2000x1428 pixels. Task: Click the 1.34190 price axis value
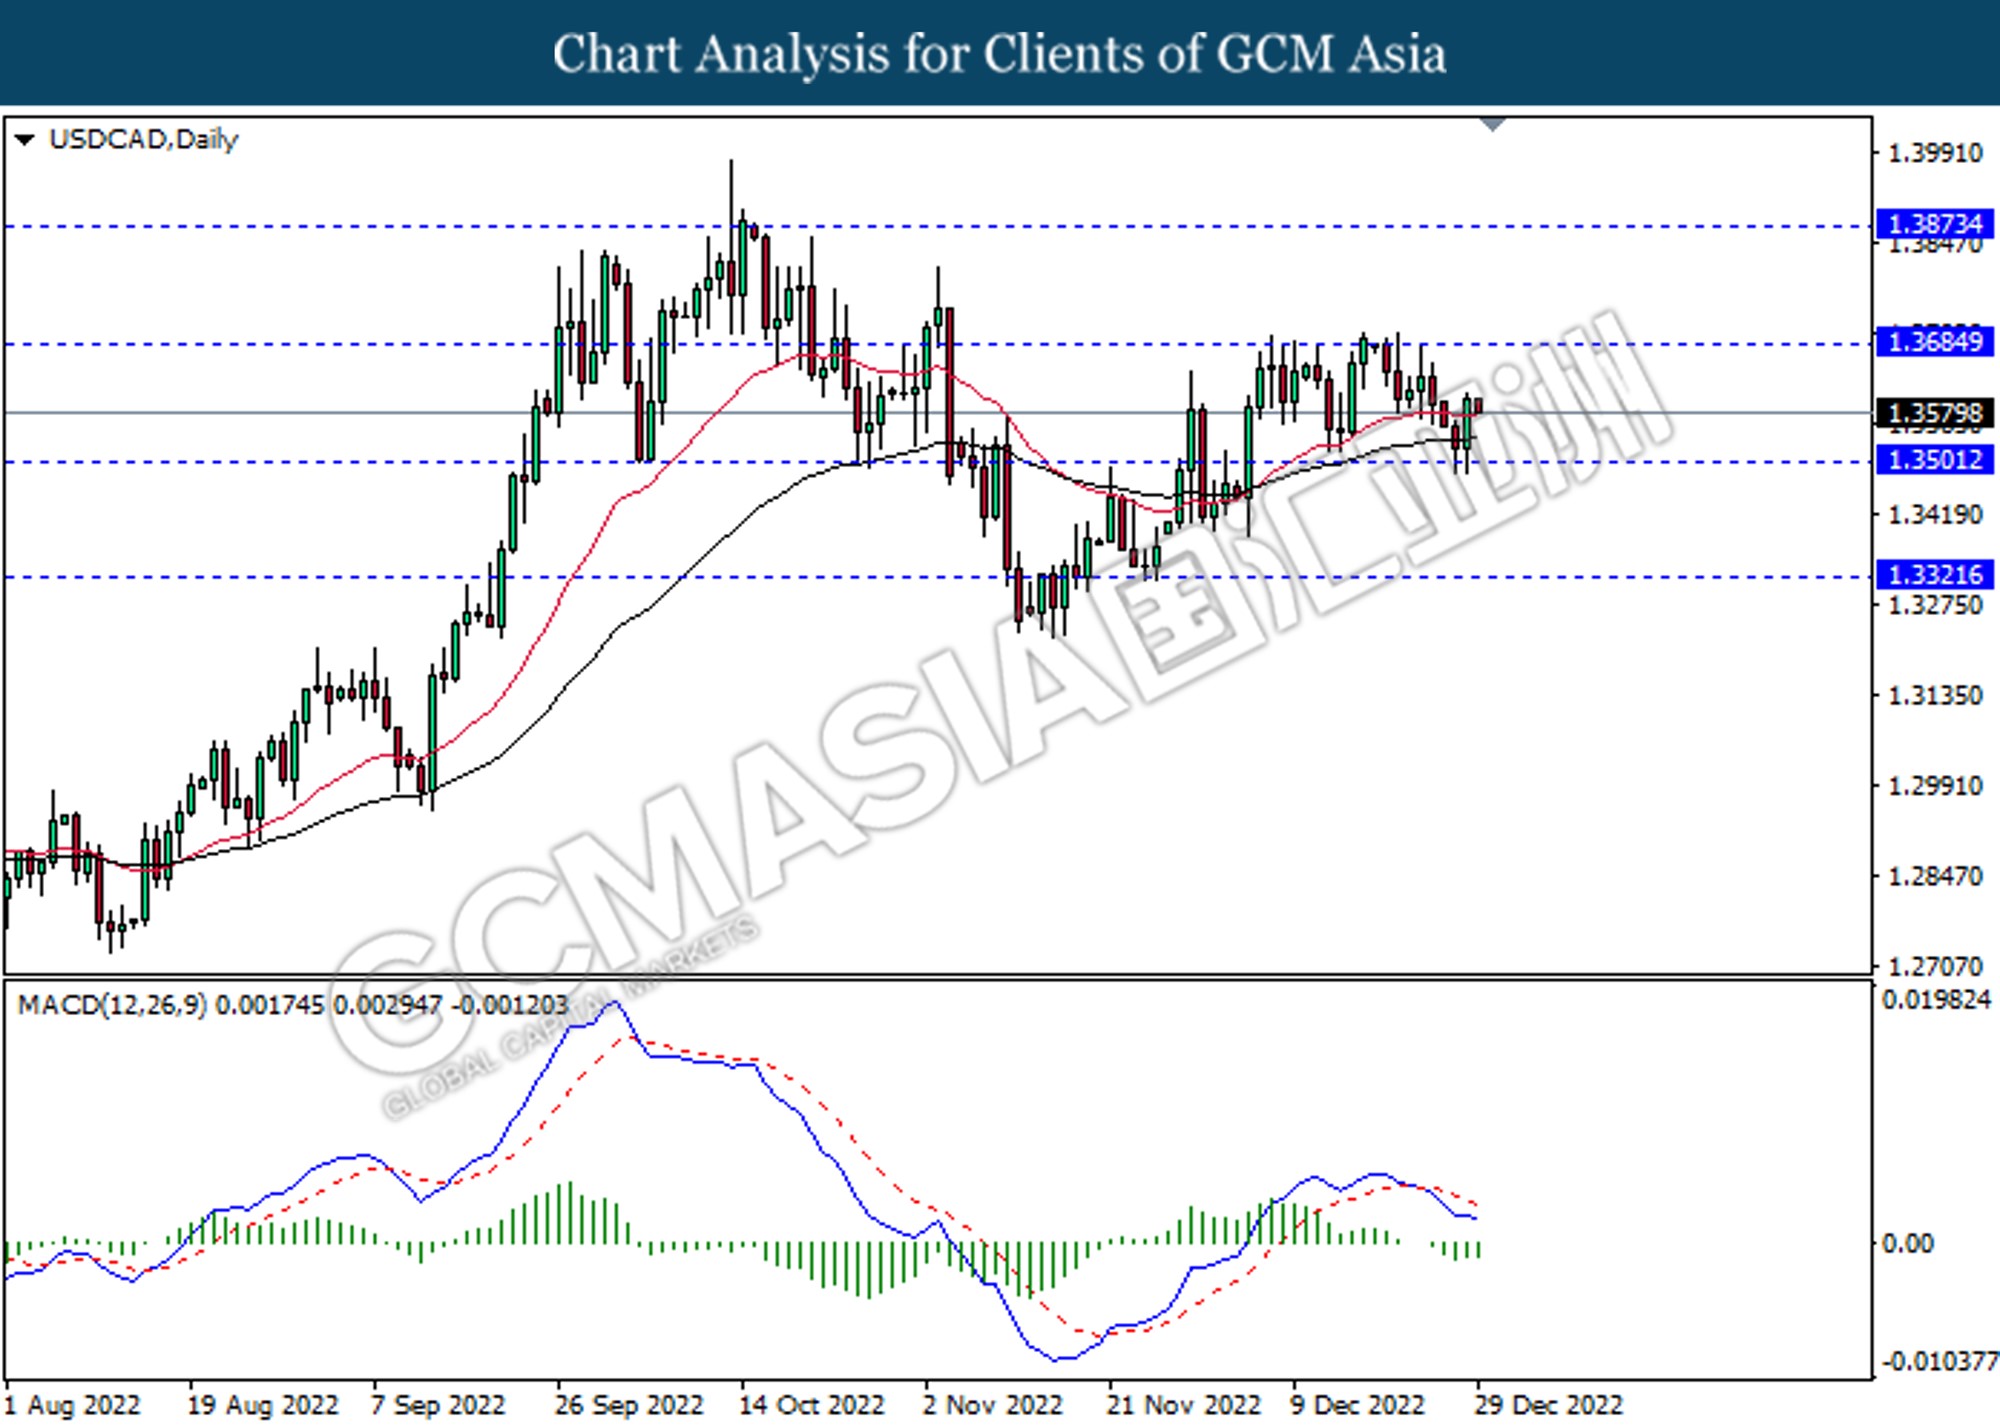(1934, 515)
